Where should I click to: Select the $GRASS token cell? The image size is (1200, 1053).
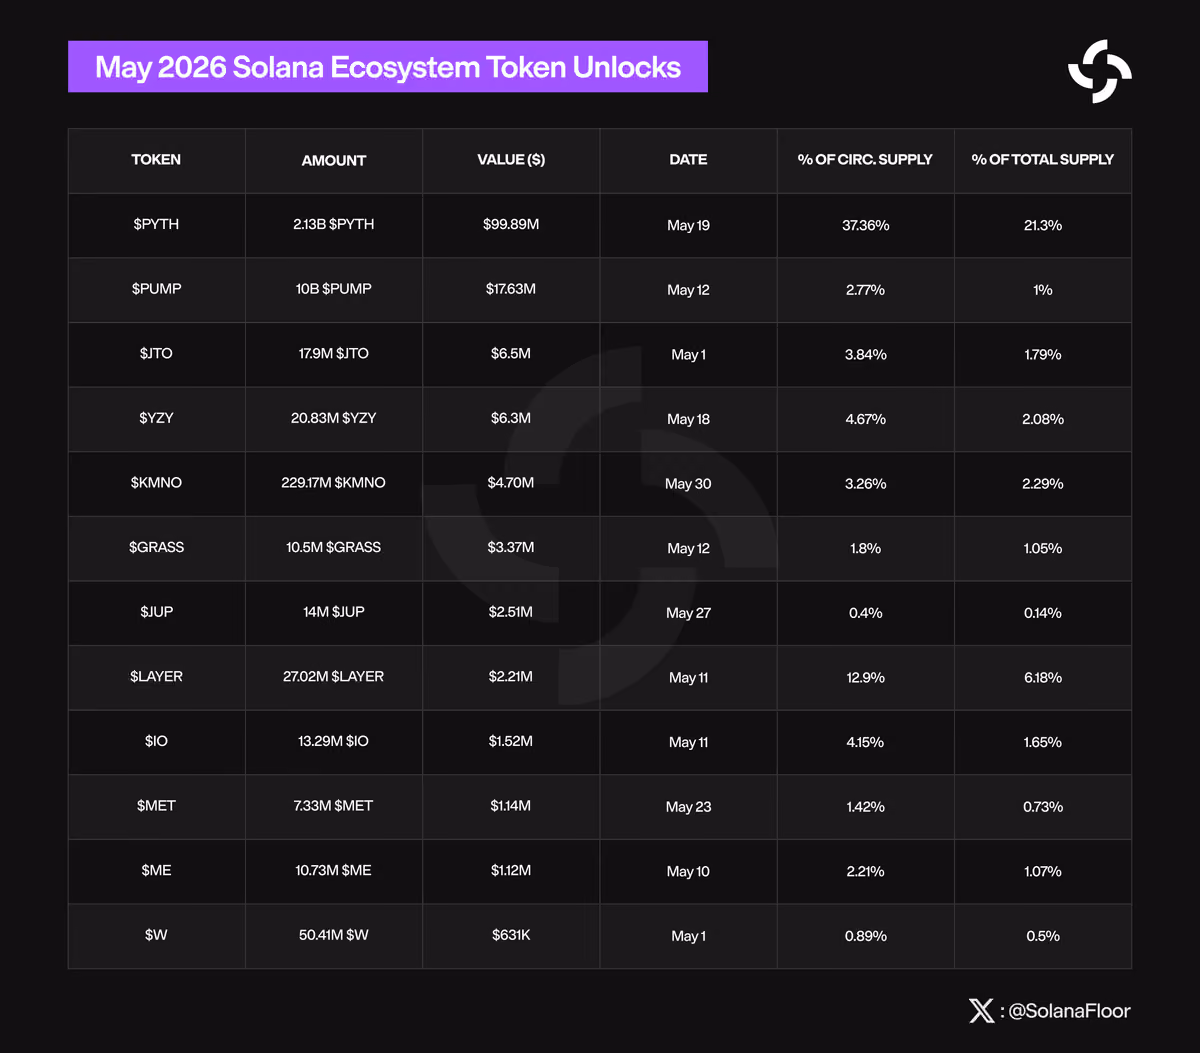(x=156, y=547)
